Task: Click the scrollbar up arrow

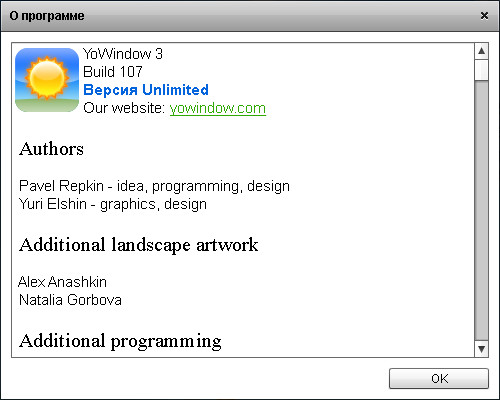Action: tap(481, 51)
